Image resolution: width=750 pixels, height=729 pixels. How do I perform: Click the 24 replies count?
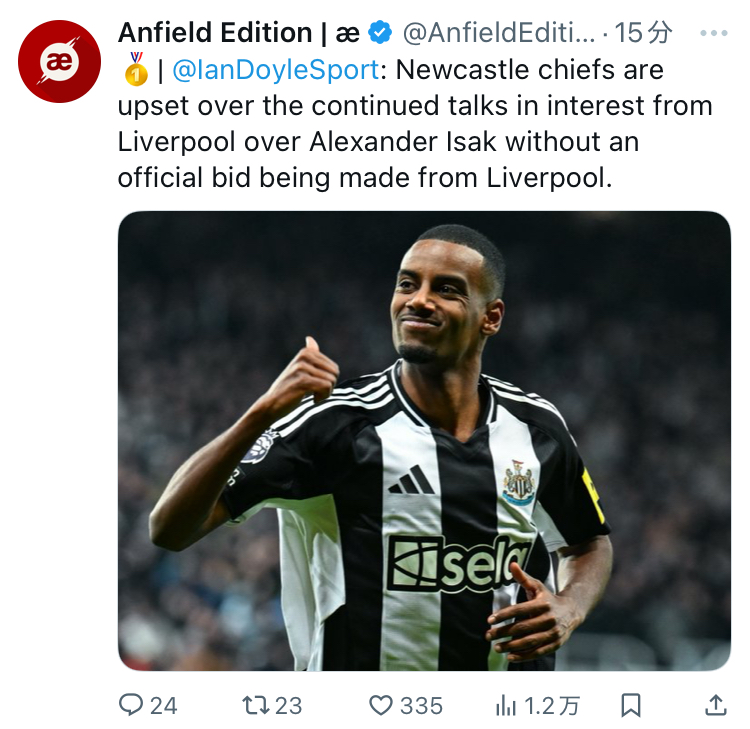164,706
